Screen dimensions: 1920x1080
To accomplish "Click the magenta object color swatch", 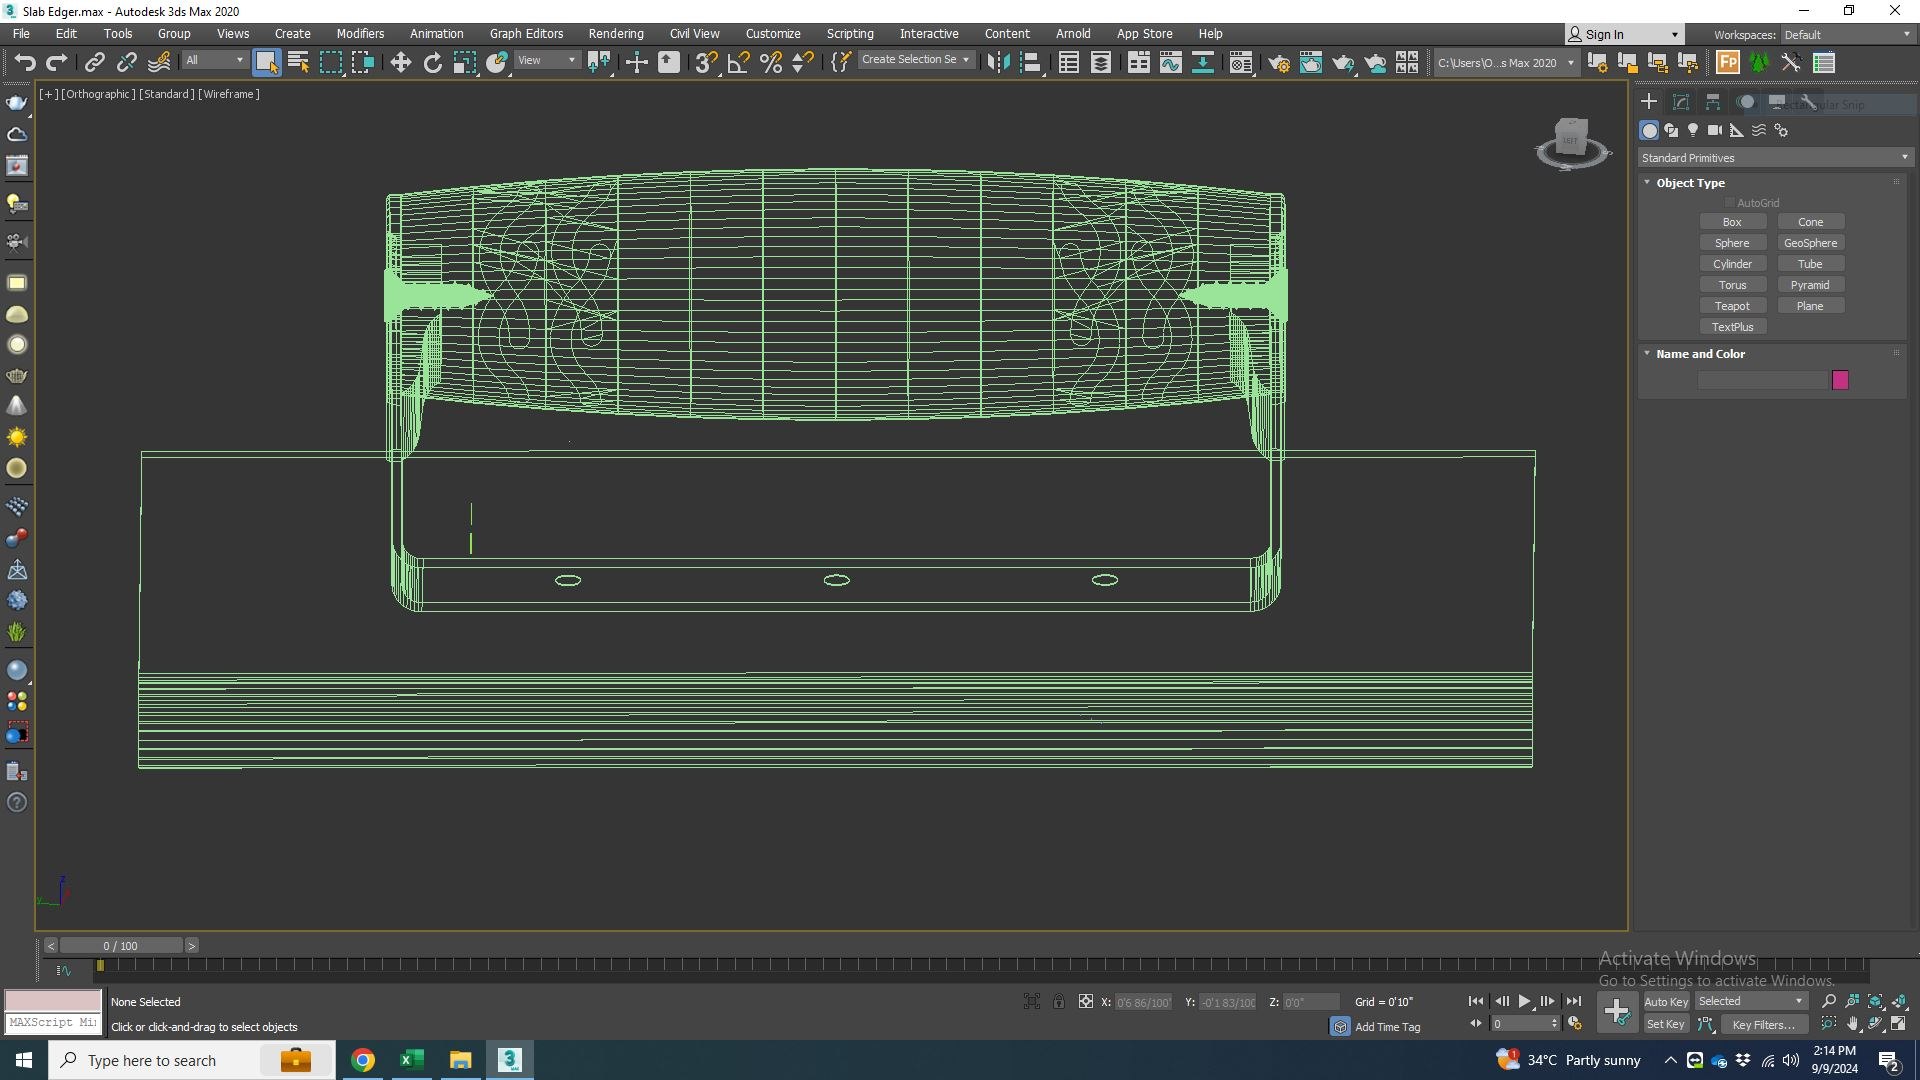I will pos(1840,380).
